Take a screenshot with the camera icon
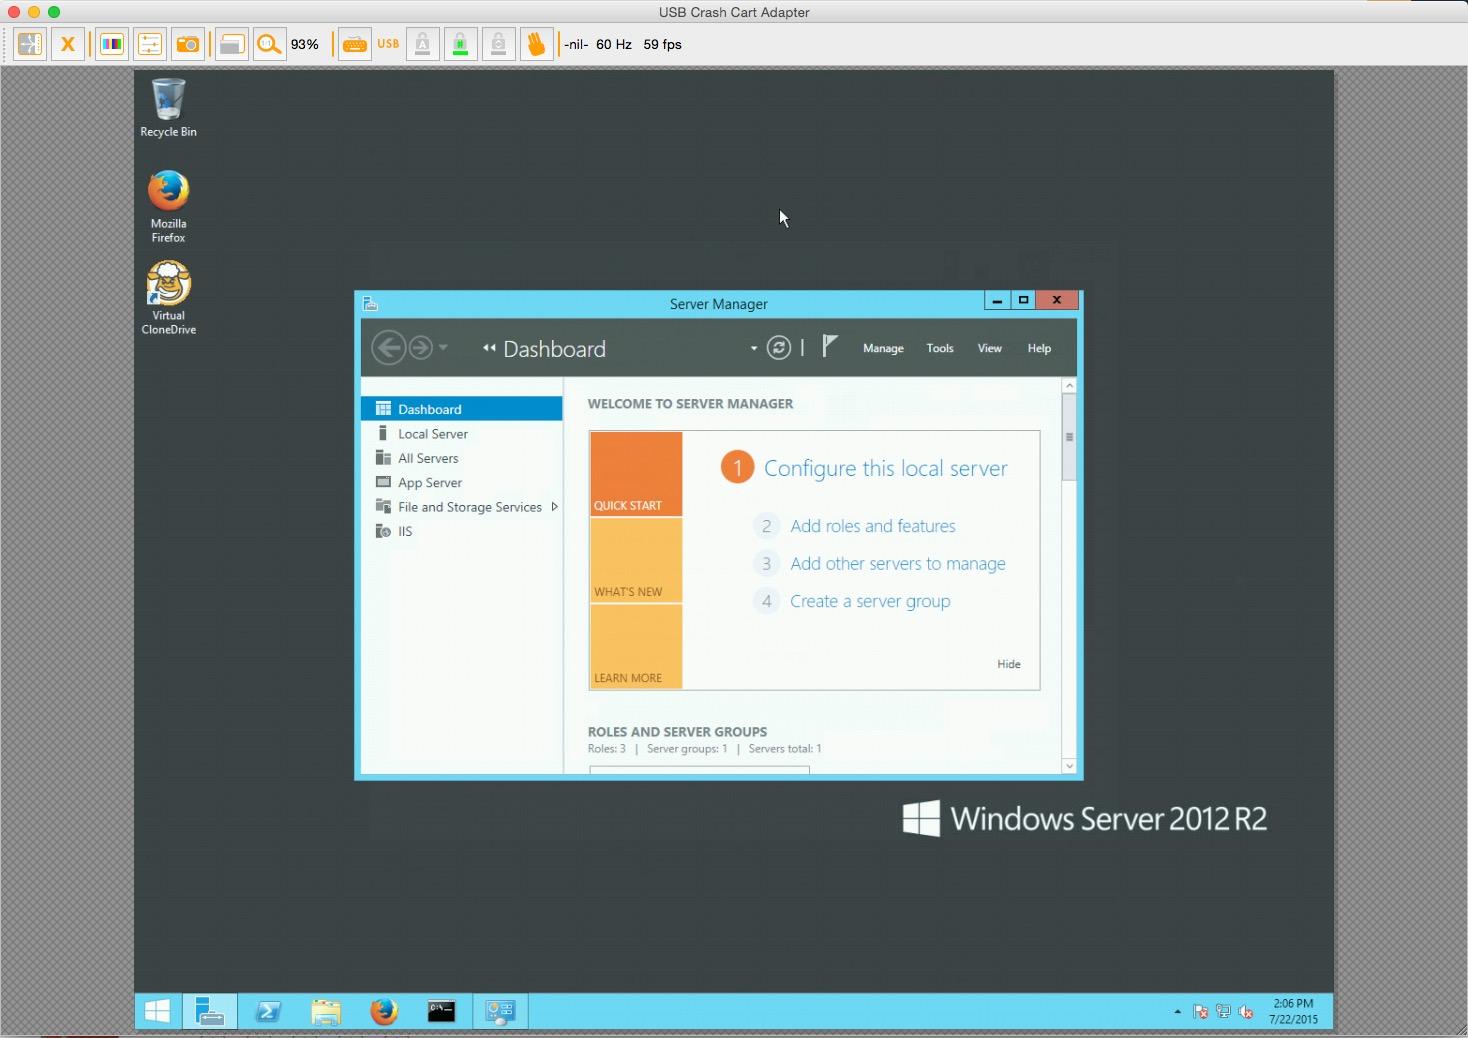The width and height of the screenshot is (1468, 1038). (188, 45)
